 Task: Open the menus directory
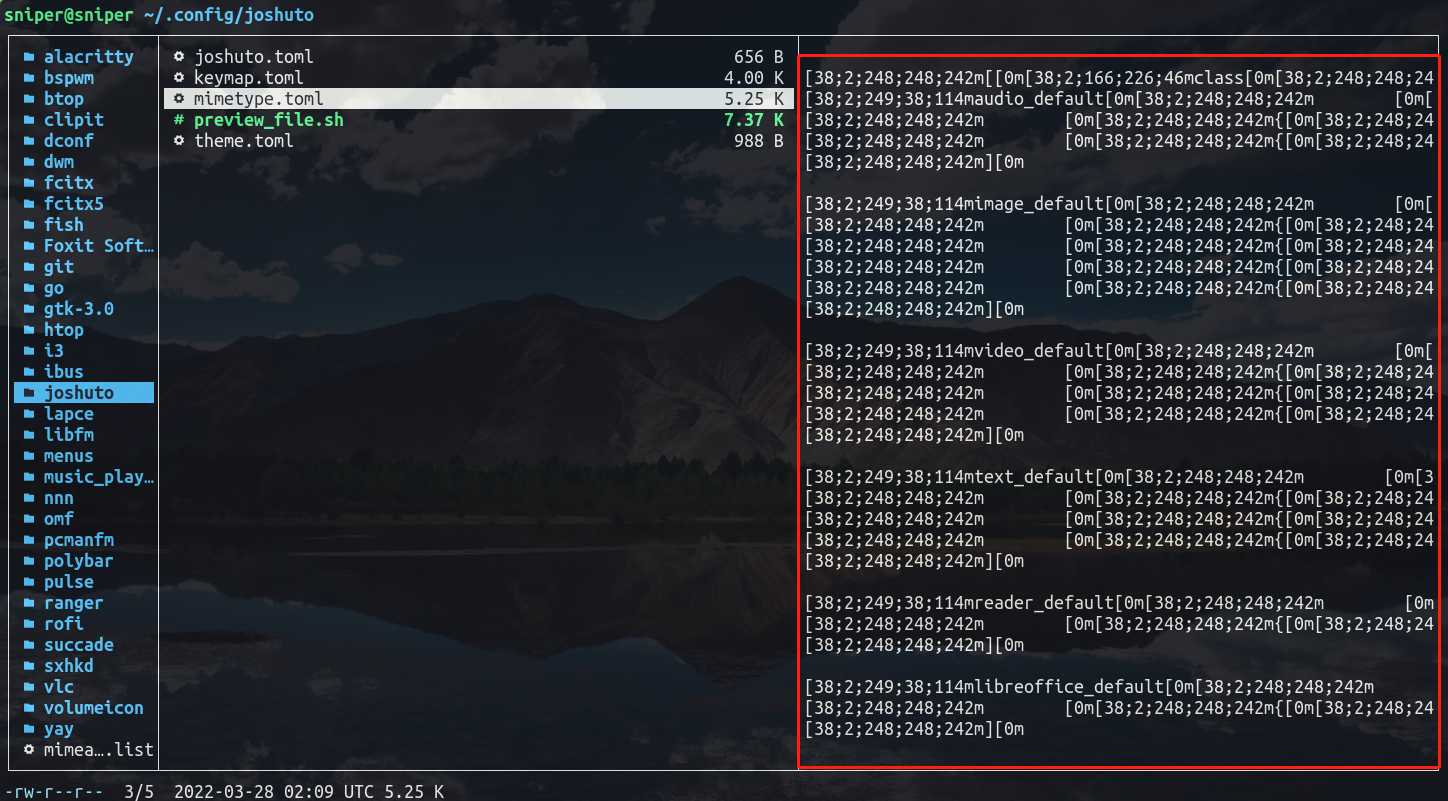pos(69,456)
